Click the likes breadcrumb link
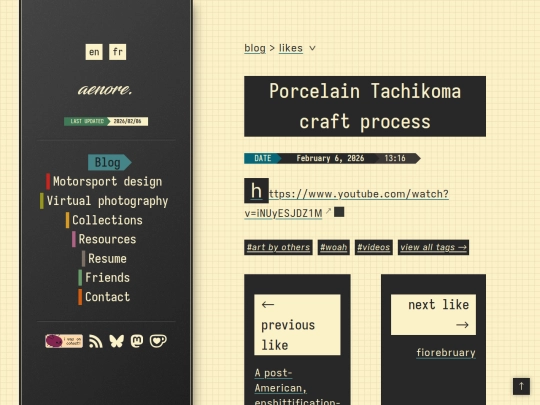Image resolution: width=540 pixels, height=405 pixels. (291, 48)
